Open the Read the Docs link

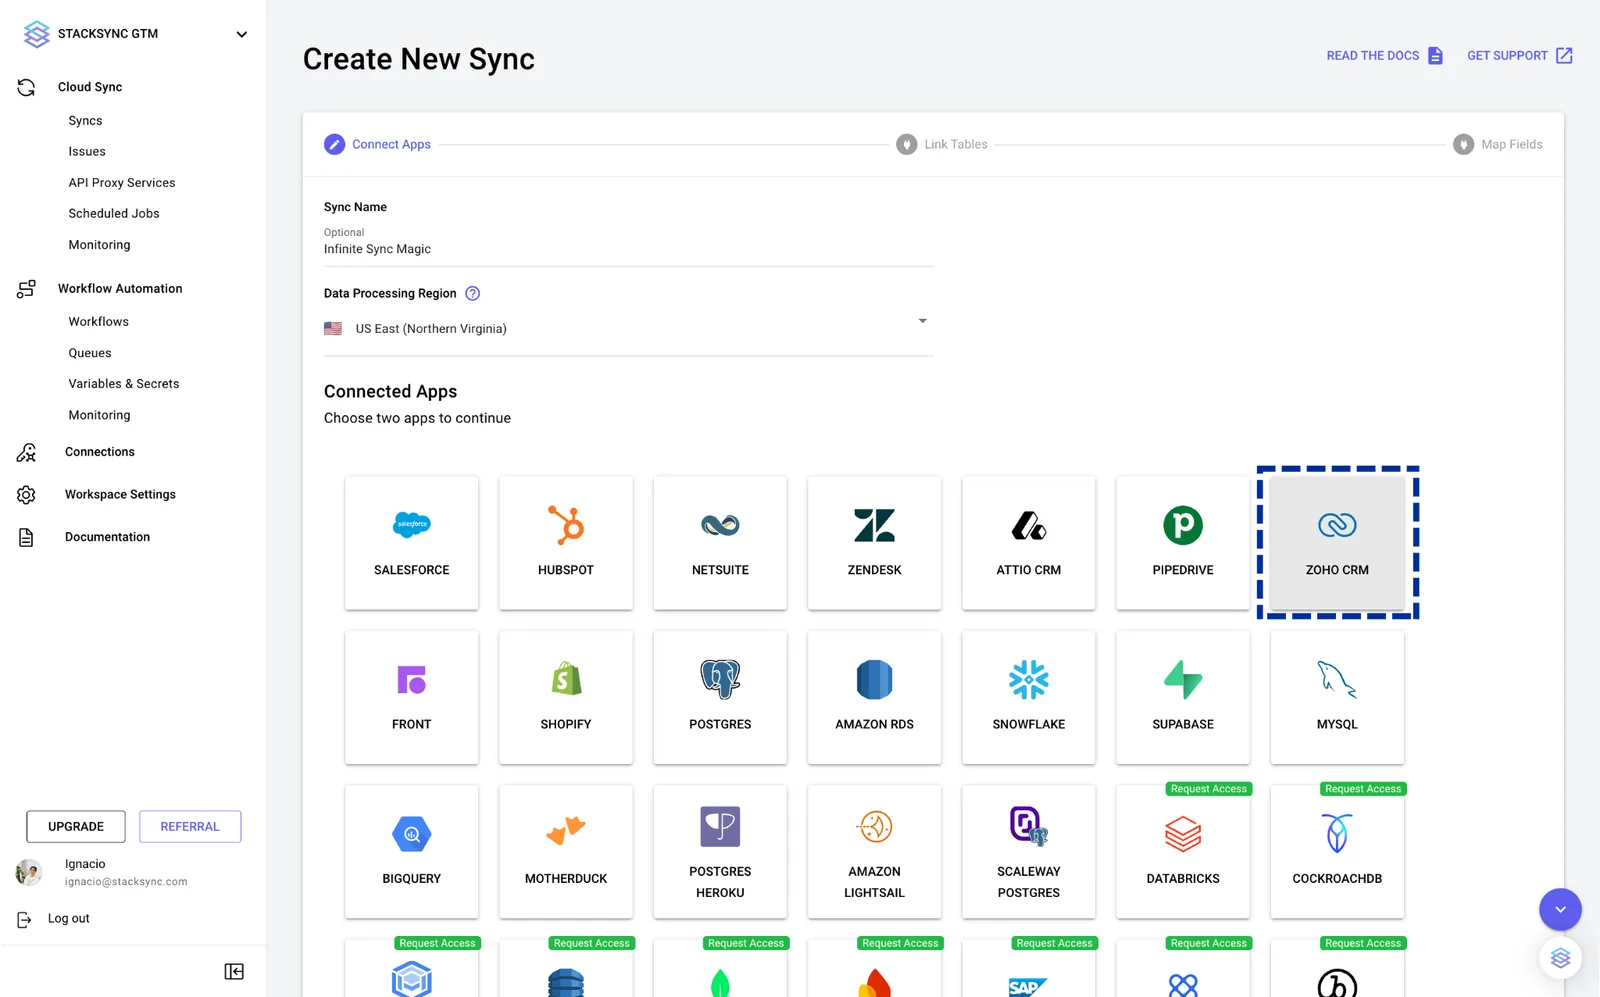tap(1385, 55)
